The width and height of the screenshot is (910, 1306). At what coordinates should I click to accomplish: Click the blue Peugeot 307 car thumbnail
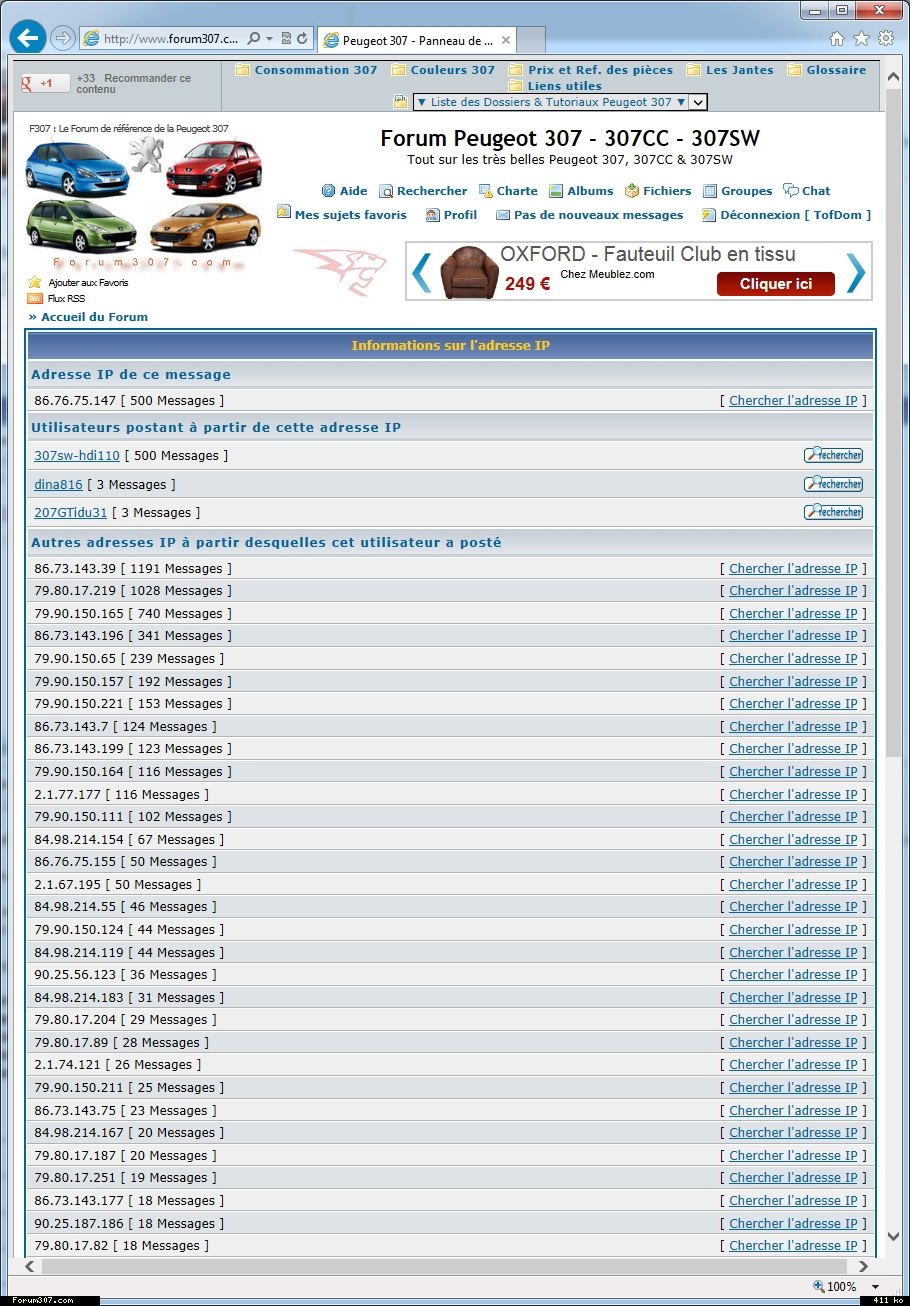tap(76, 168)
